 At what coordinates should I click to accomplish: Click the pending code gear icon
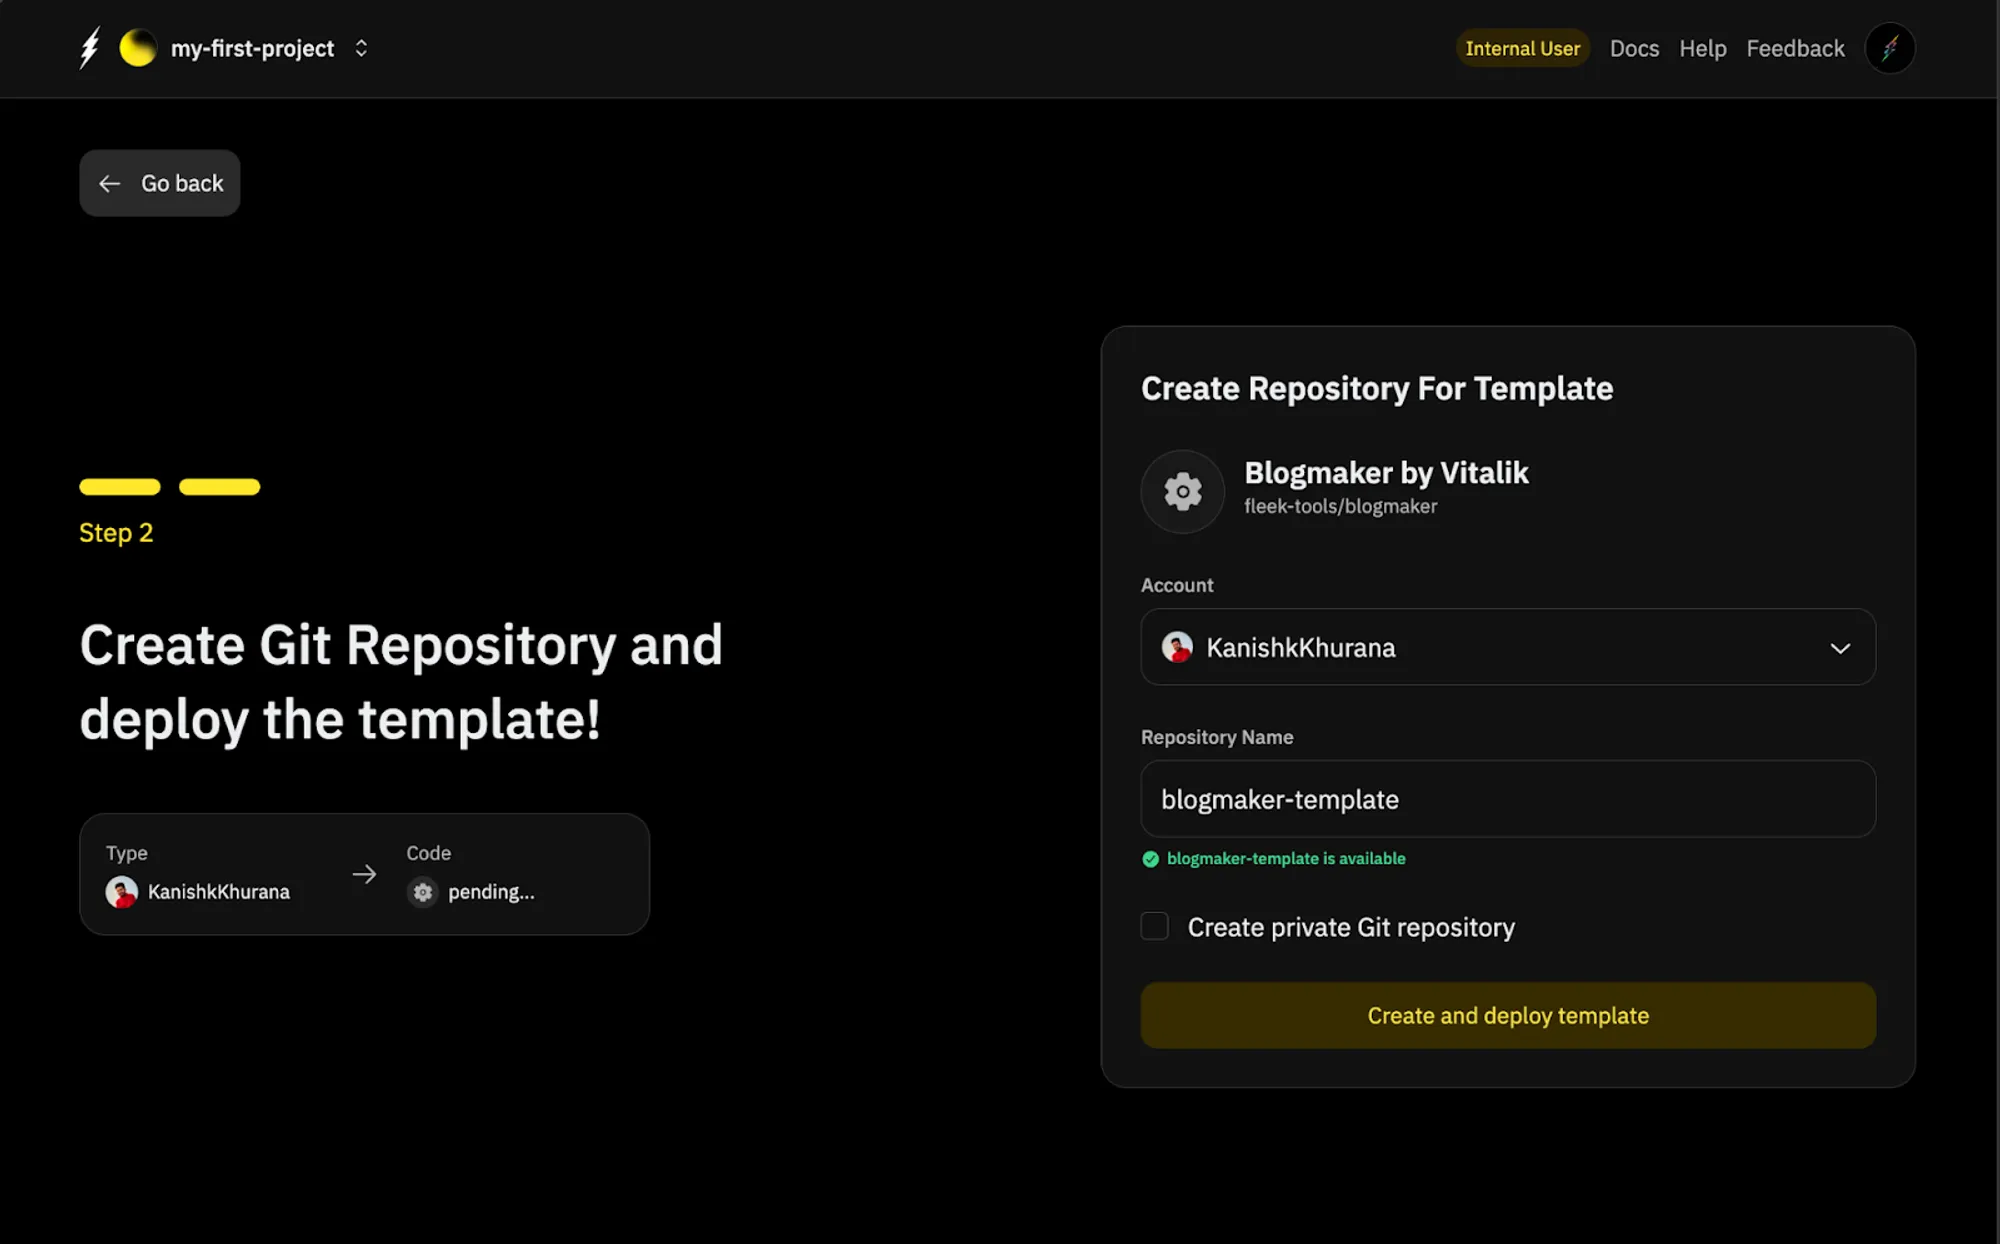point(423,892)
